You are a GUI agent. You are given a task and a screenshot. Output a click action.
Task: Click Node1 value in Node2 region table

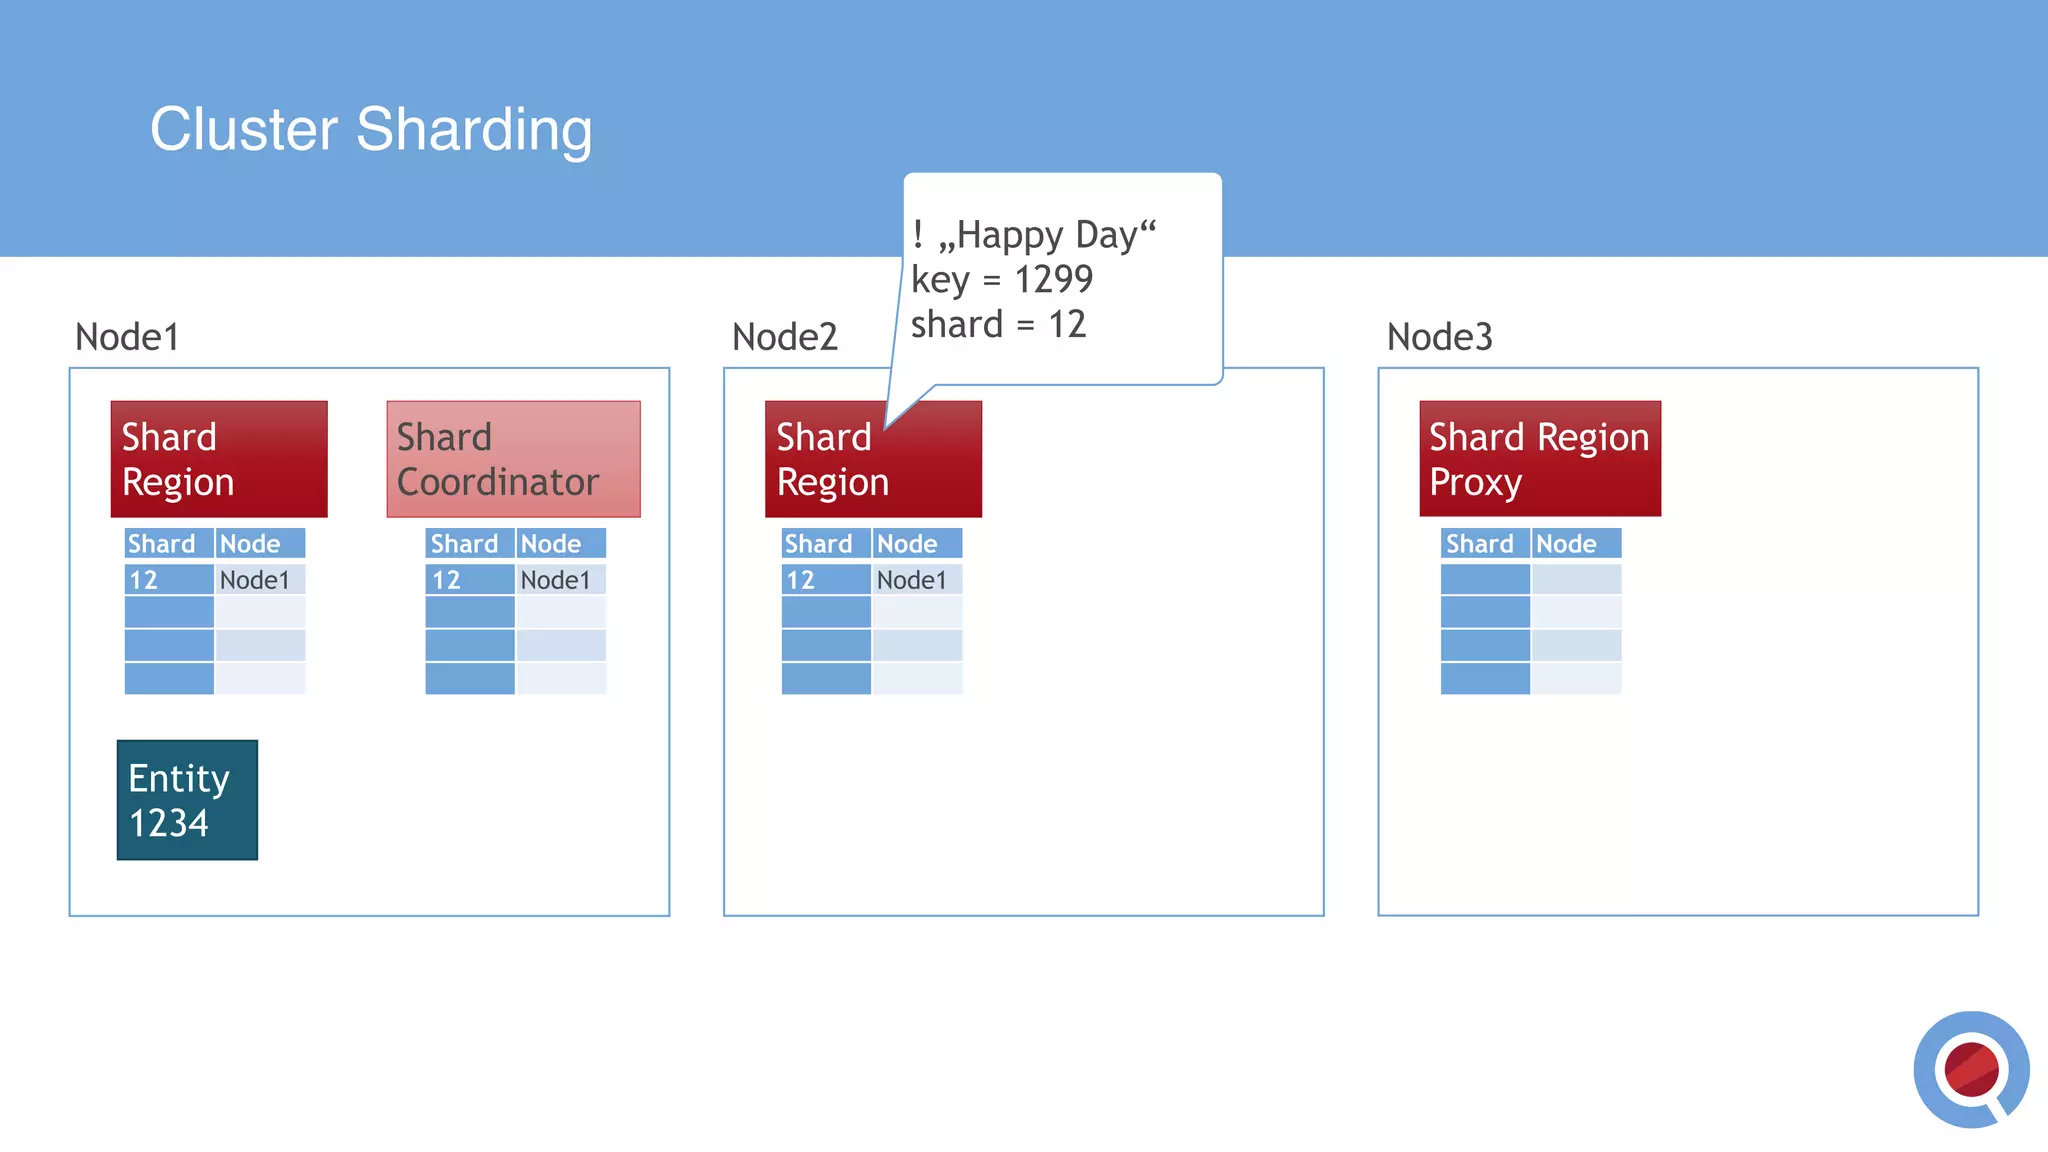tap(916, 580)
